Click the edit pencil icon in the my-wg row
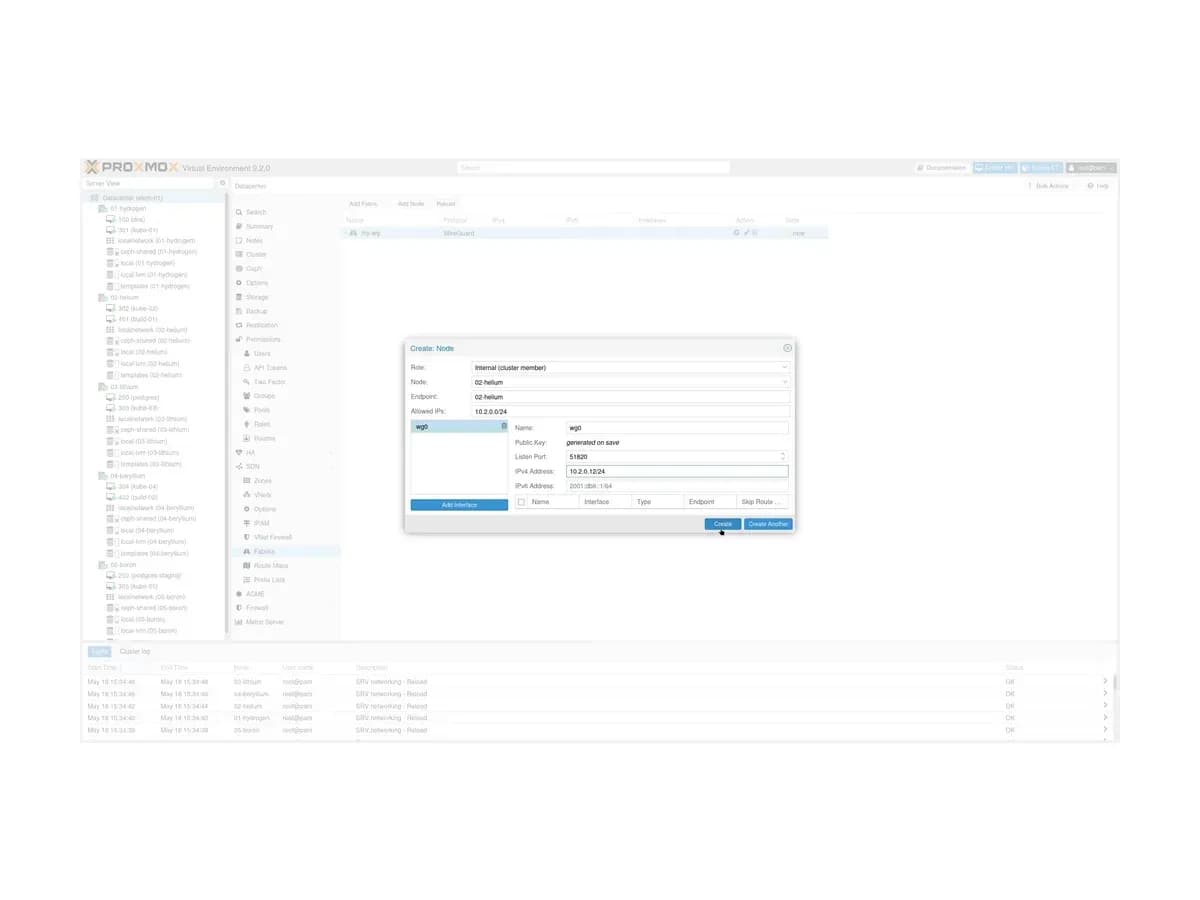The width and height of the screenshot is (1200, 900). click(746, 233)
